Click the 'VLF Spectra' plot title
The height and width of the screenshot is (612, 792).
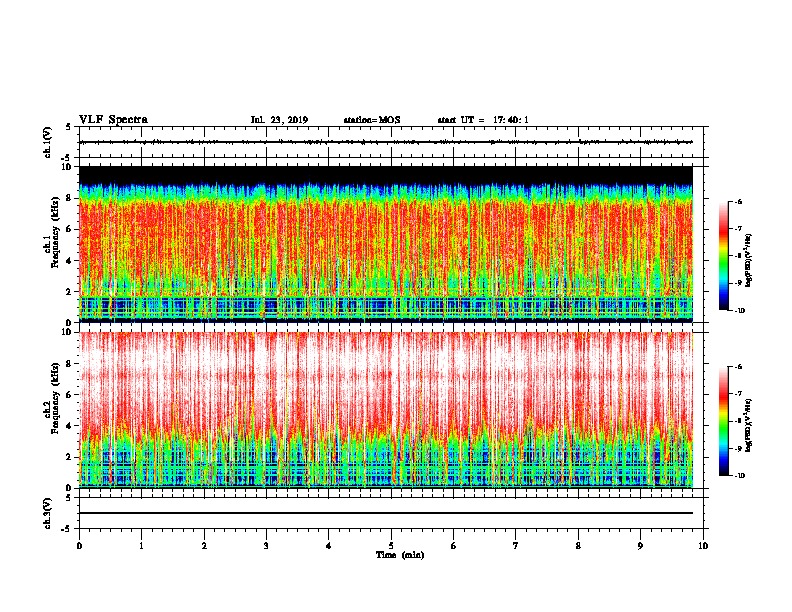113,120
